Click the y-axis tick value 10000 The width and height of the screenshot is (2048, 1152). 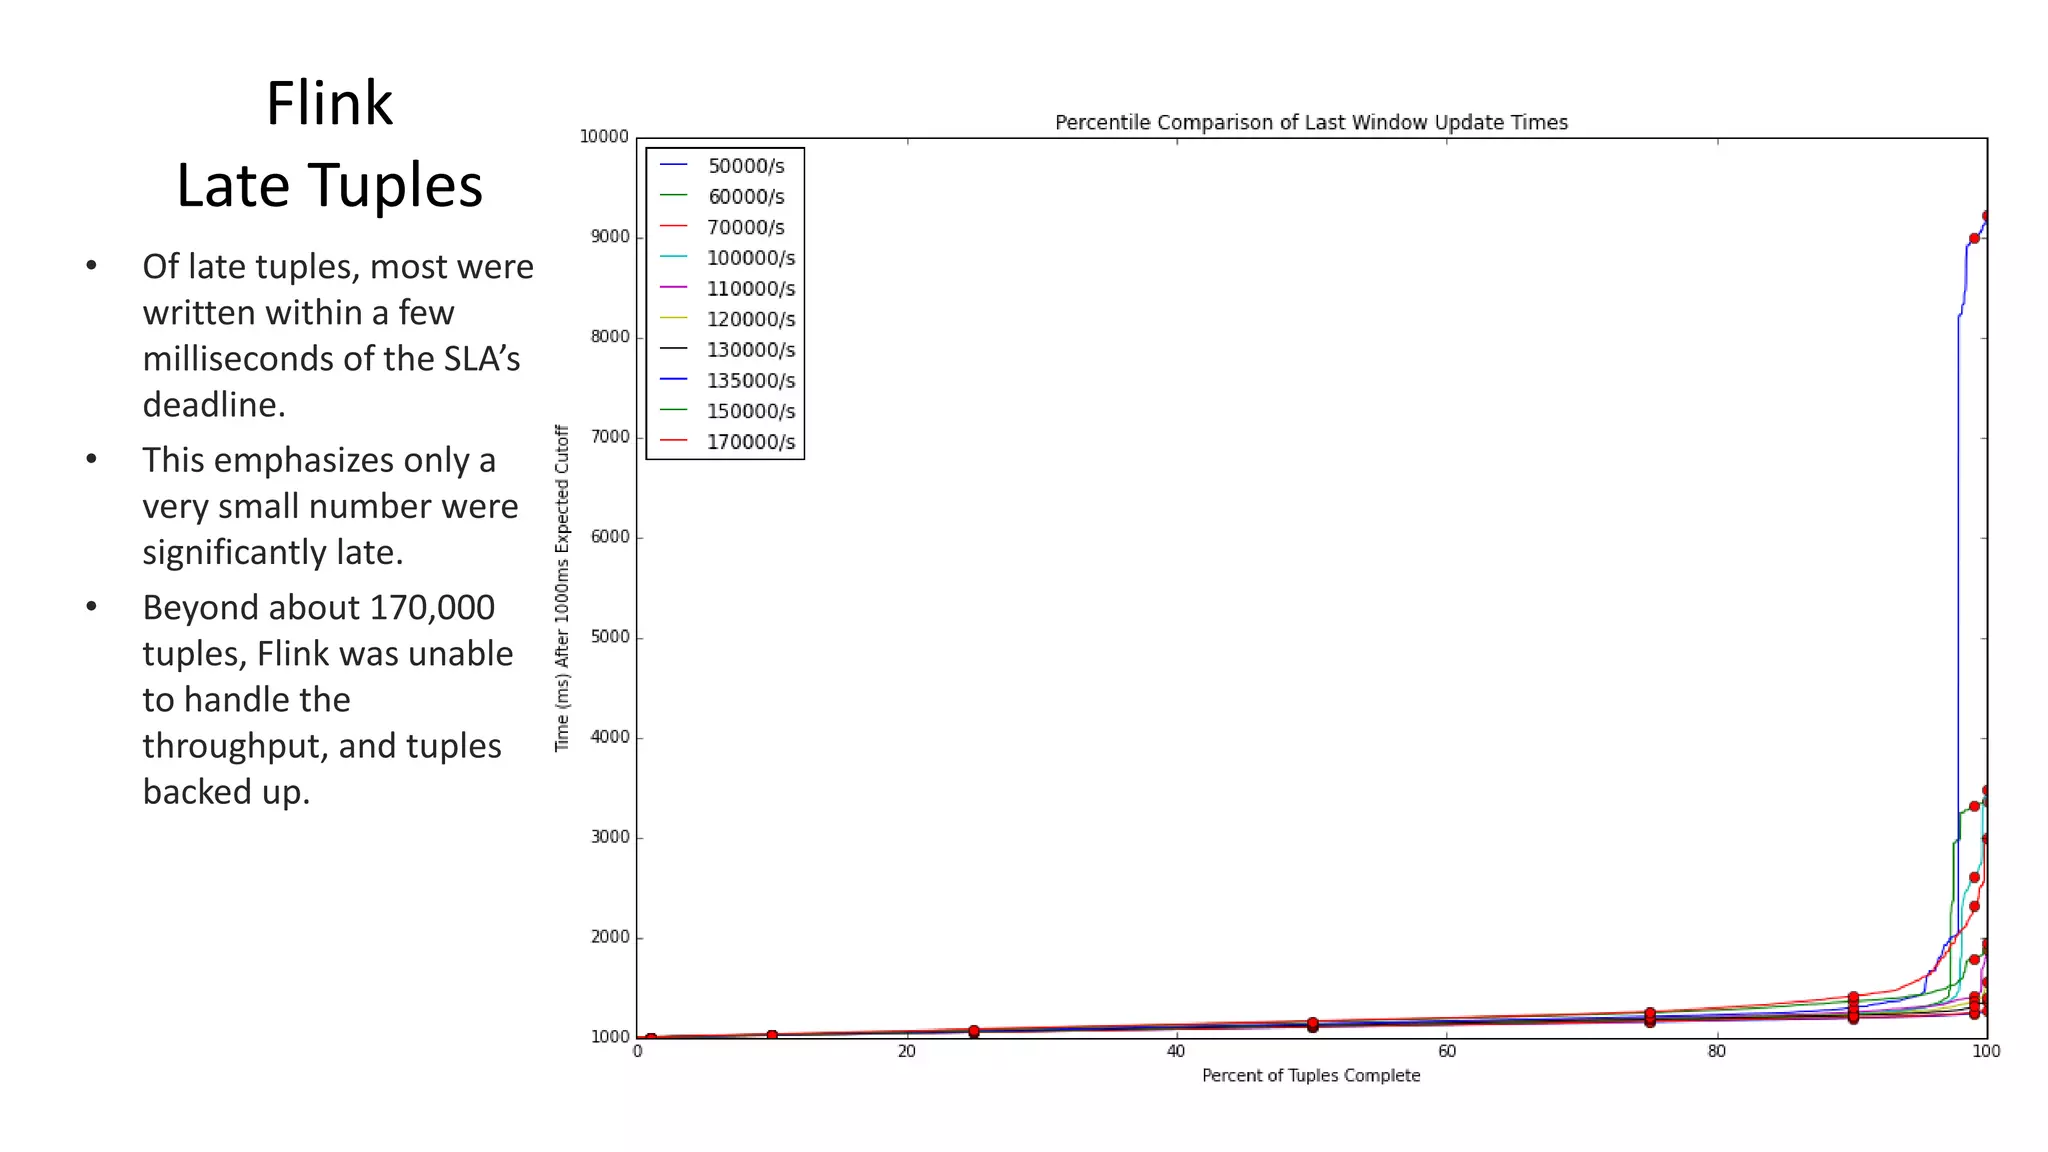tap(604, 137)
